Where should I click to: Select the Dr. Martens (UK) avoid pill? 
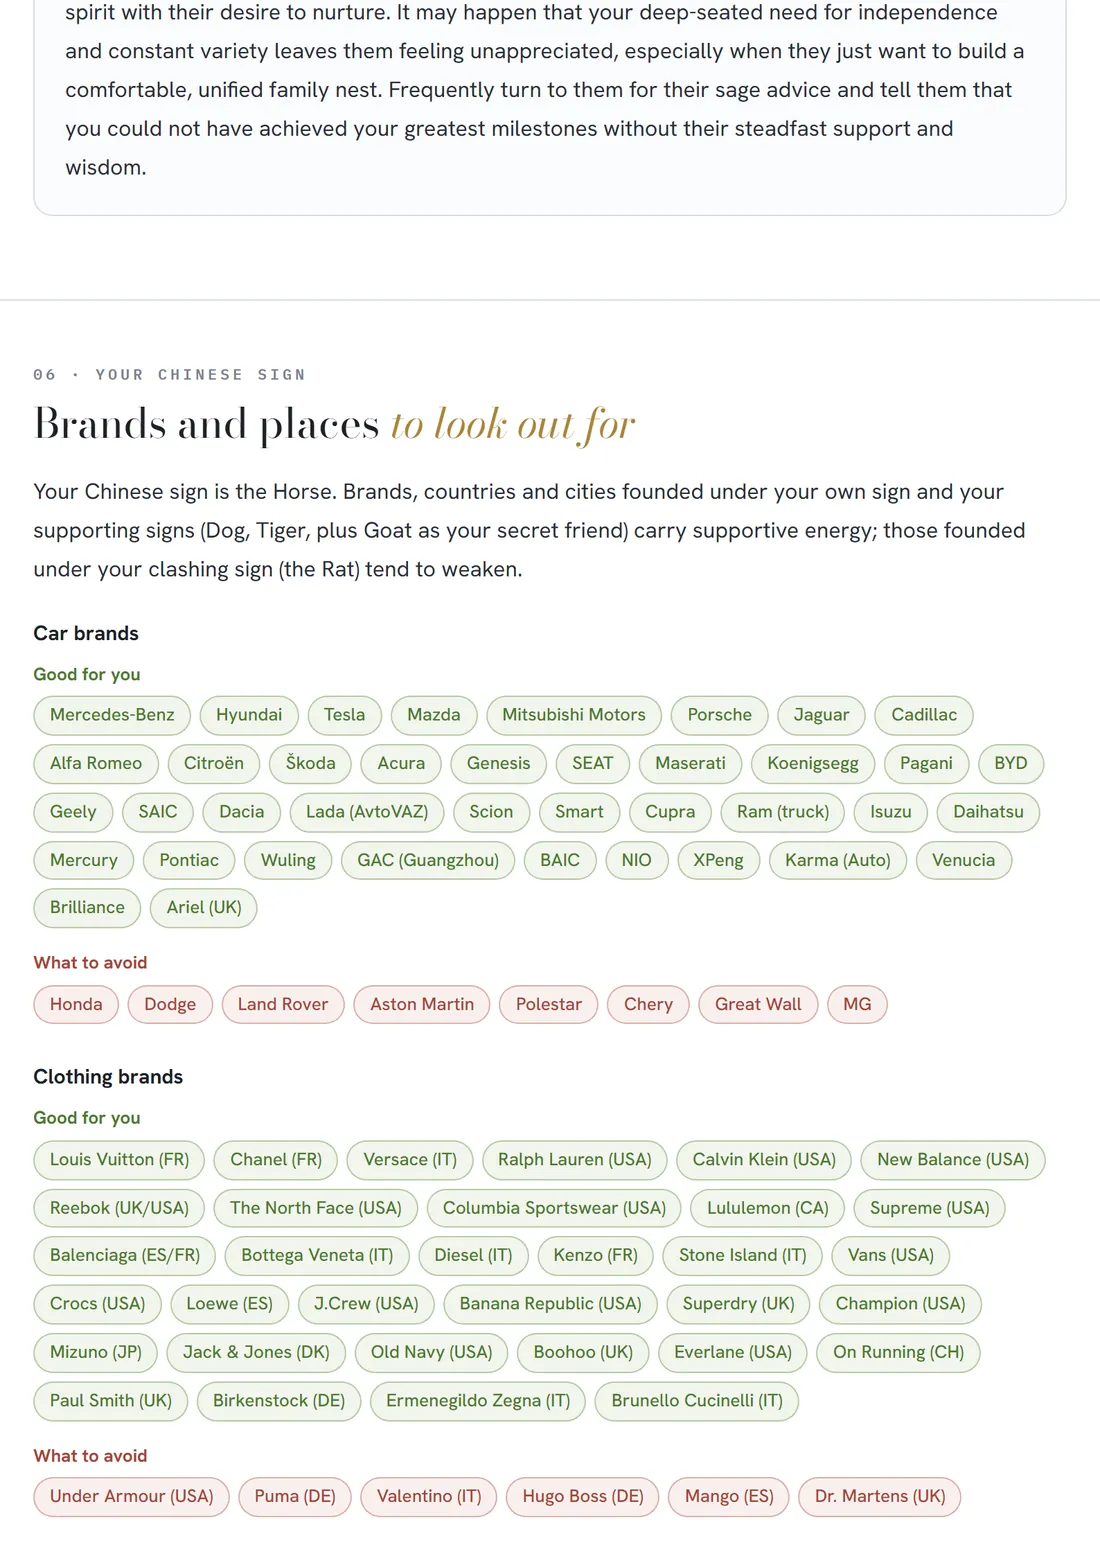click(x=879, y=1497)
